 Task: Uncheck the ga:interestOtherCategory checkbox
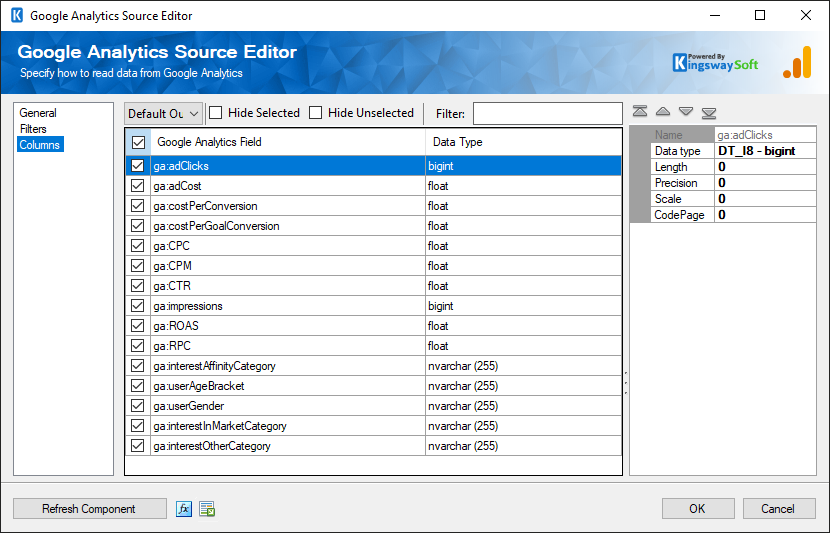pos(138,446)
